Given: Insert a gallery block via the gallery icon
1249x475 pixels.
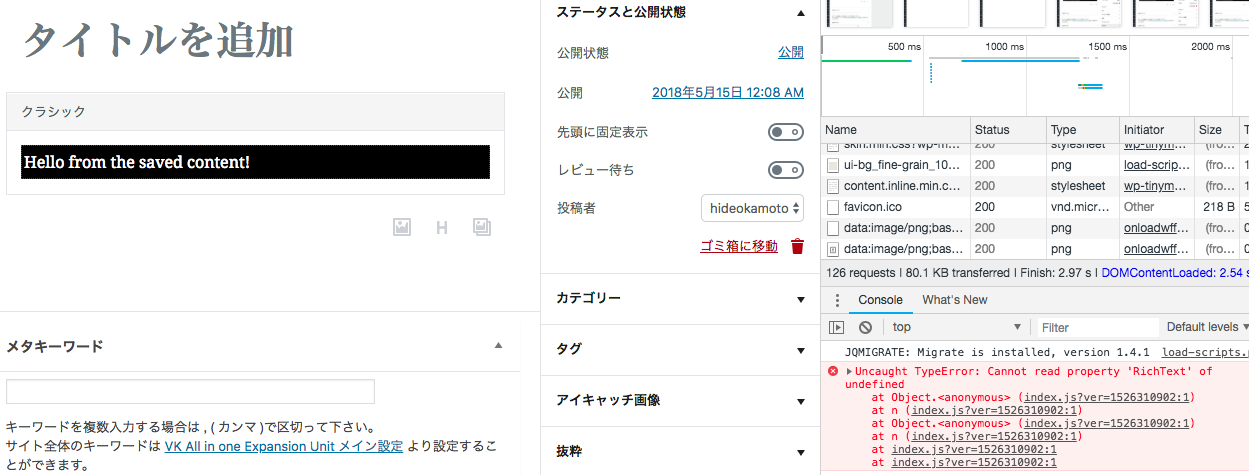Looking at the screenshot, I should point(482,227).
